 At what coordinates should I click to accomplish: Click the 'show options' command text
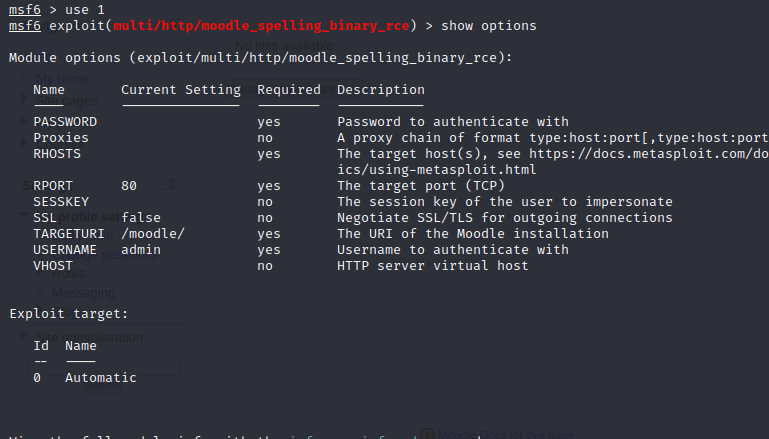tap(488, 26)
